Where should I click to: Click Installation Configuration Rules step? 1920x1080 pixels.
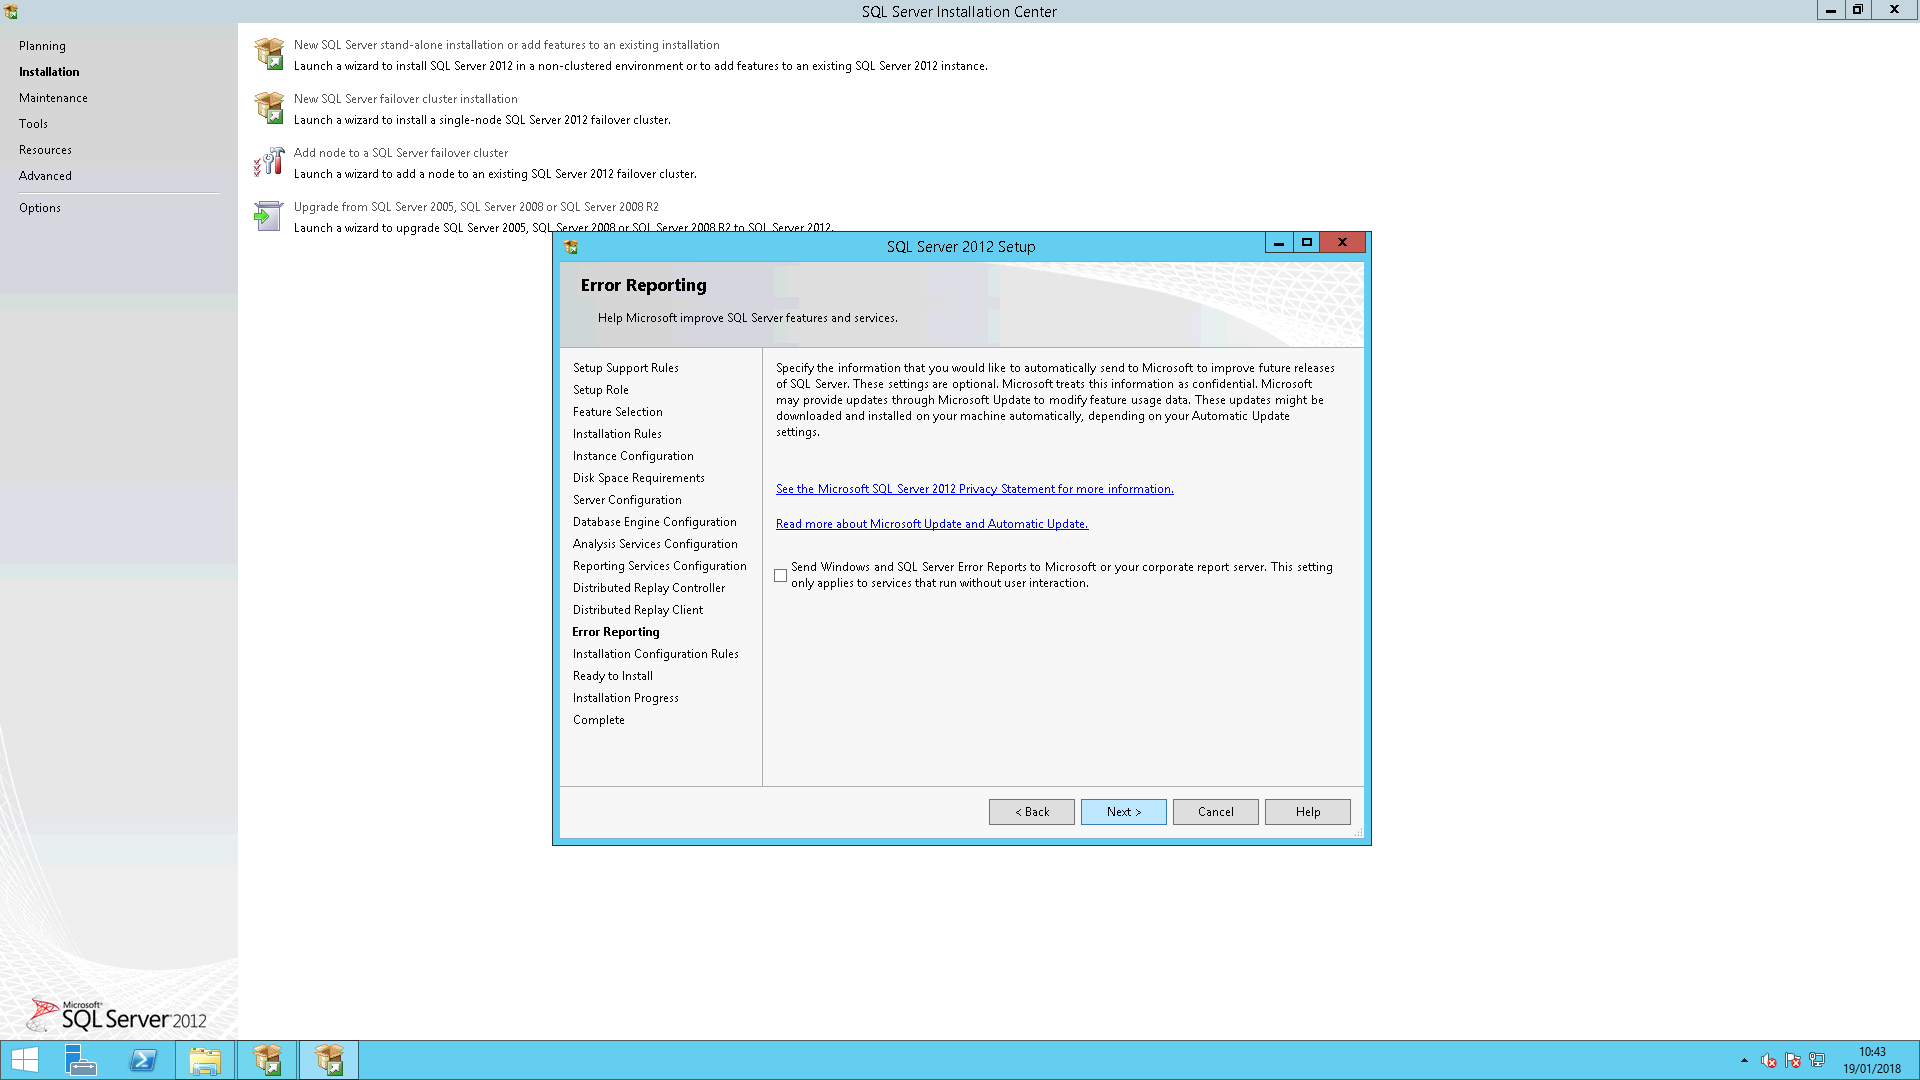[656, 654]
